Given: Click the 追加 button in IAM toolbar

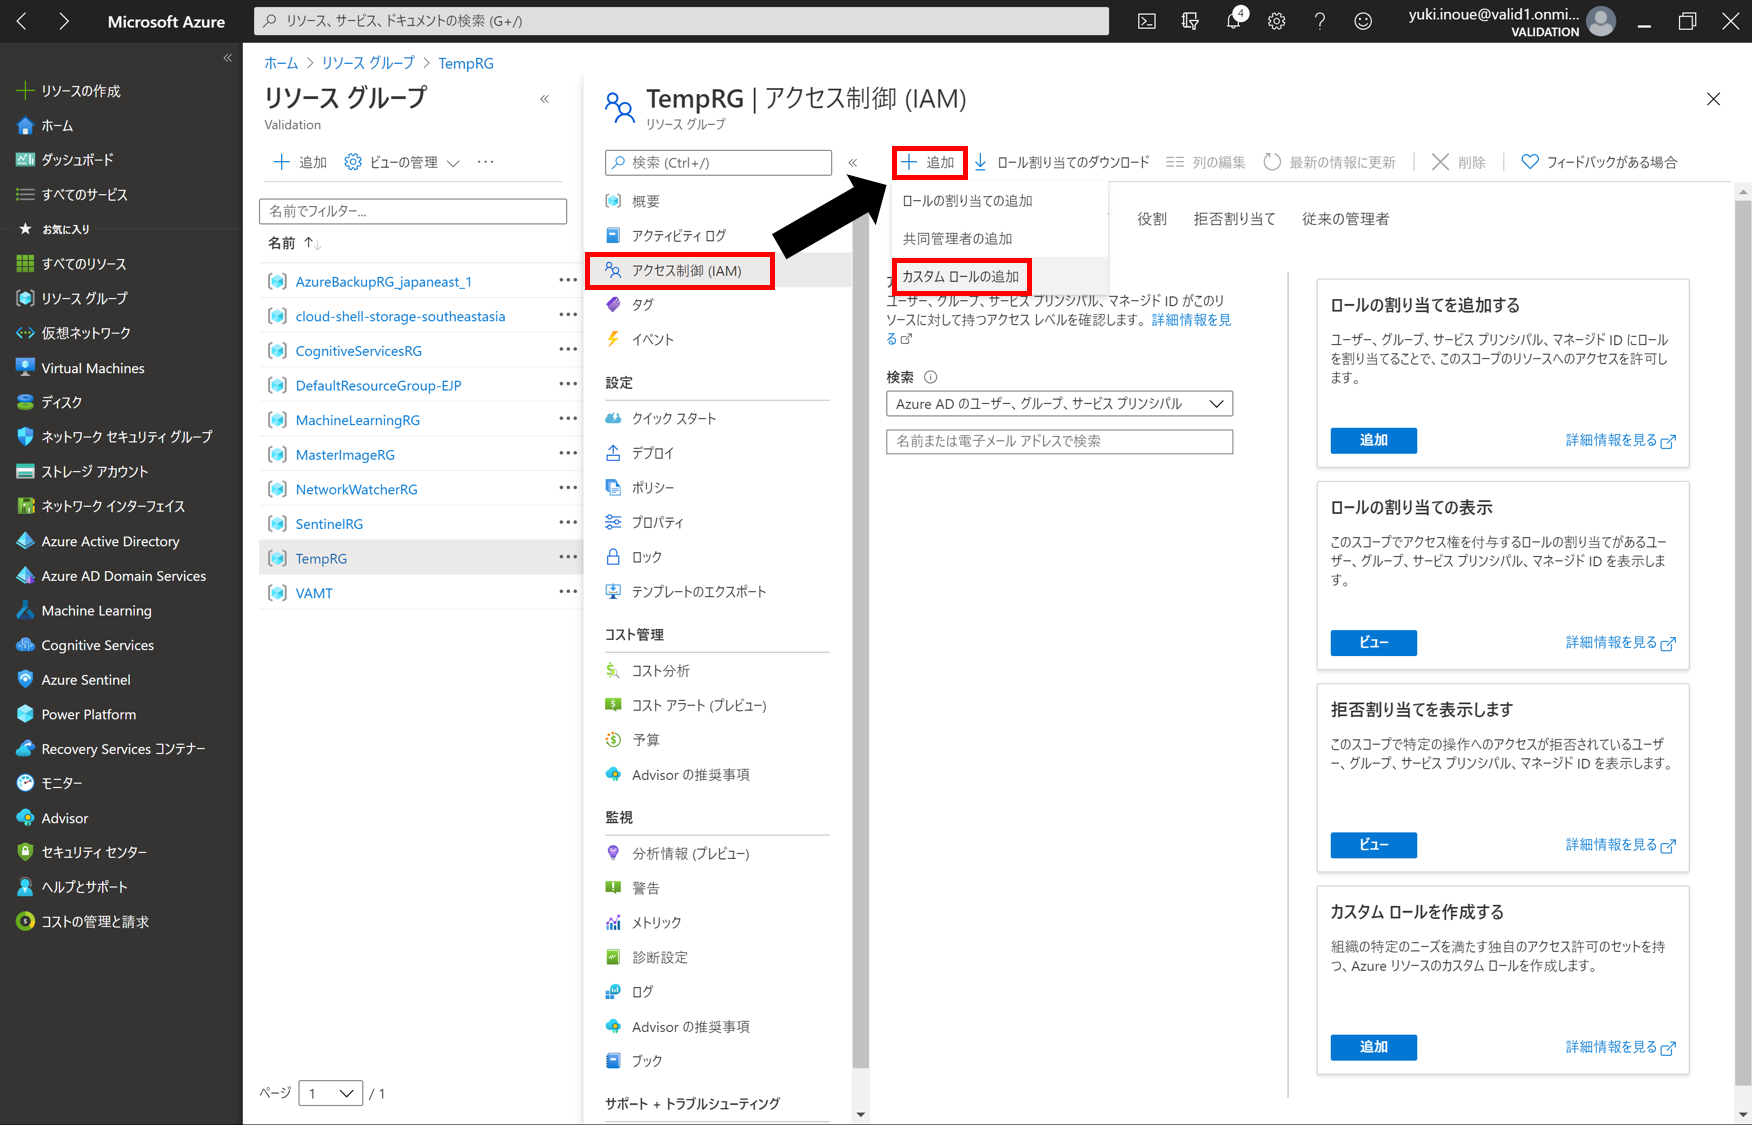Looking at the screenshot, I should click(x=929, y=162).
